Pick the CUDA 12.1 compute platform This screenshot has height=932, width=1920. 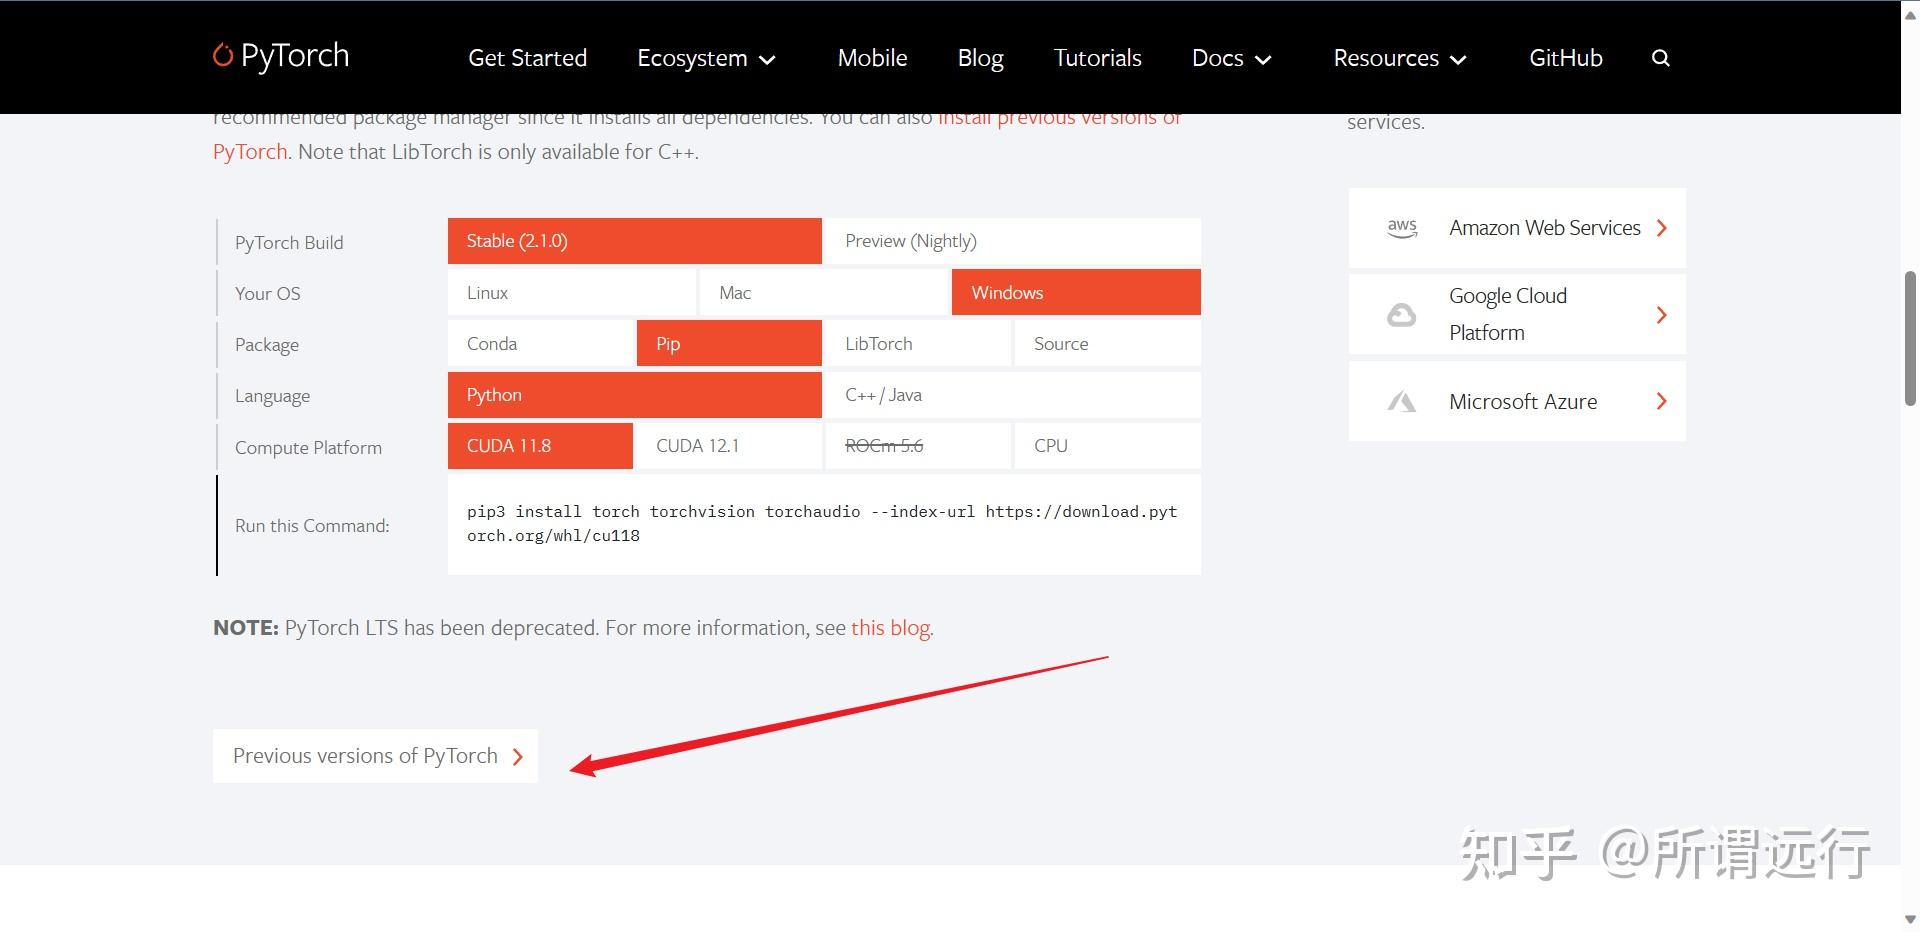(x=727, y=446)
